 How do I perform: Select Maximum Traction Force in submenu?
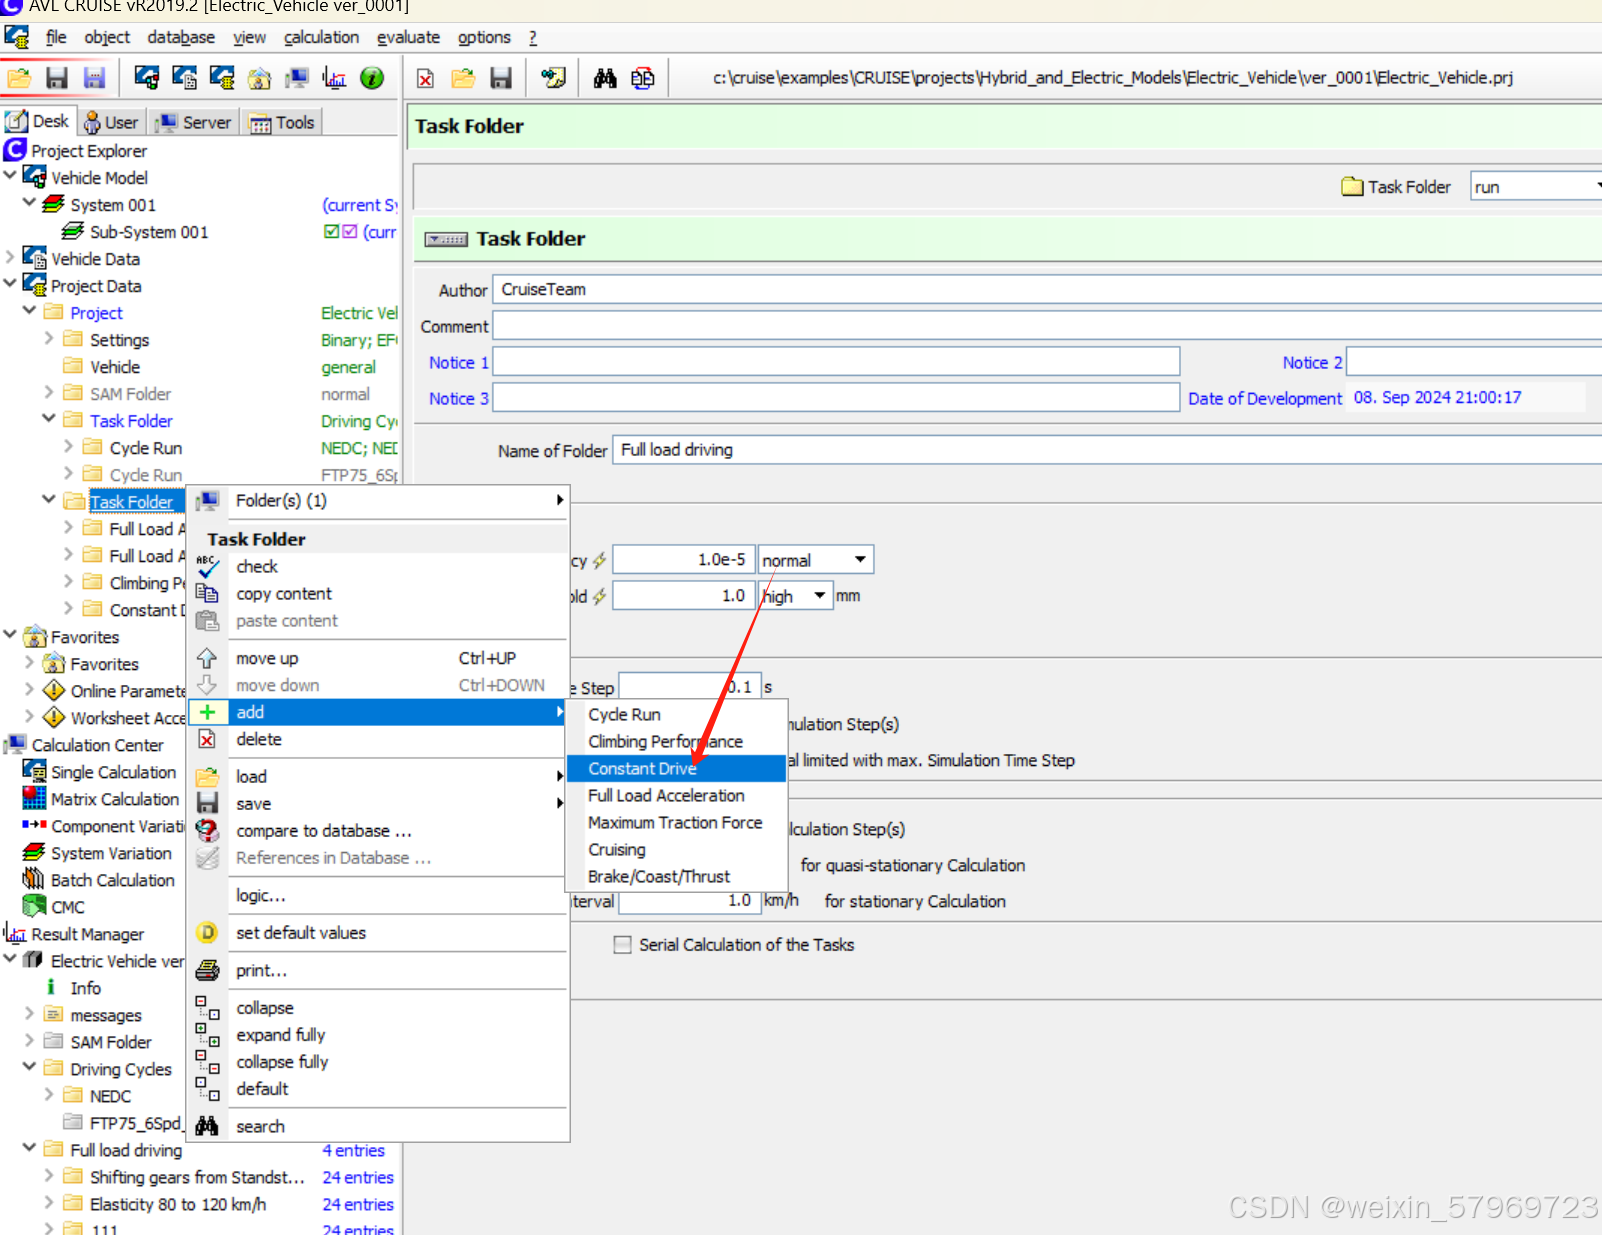(676, 822)
